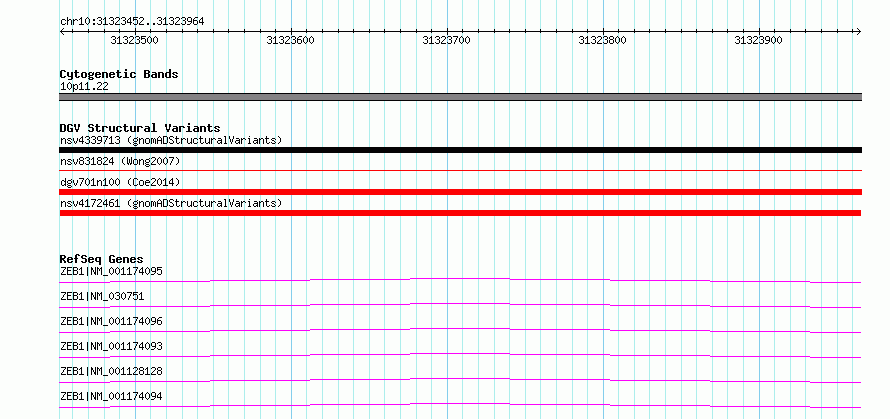
Task: Click the 31323500 ruler tick label
Action: click(135, 40)
